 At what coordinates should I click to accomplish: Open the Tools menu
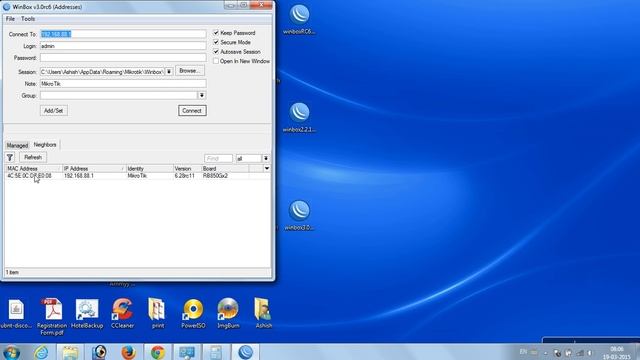[x=28, y=19]
